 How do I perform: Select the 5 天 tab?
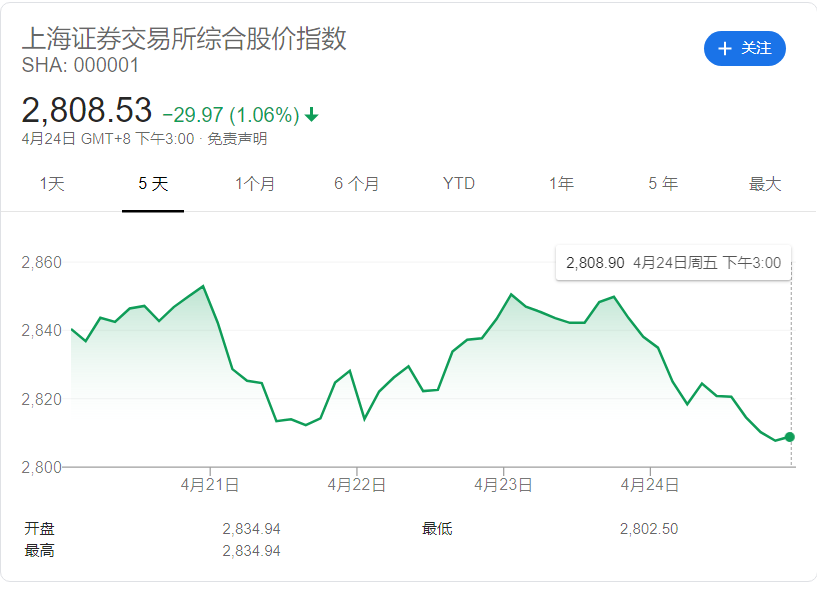point(153,184)
